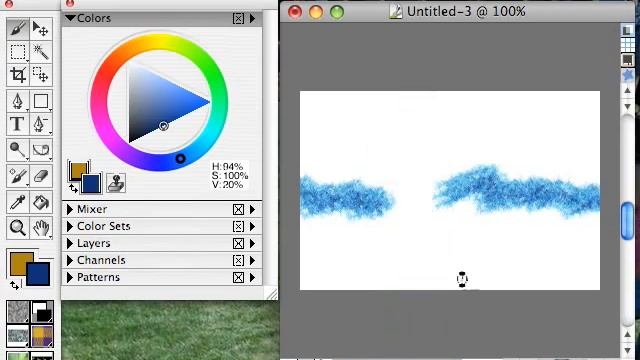640x360 pixels.
Task: Expand the Color Sets palette
Action: click(x=70, y=227)
